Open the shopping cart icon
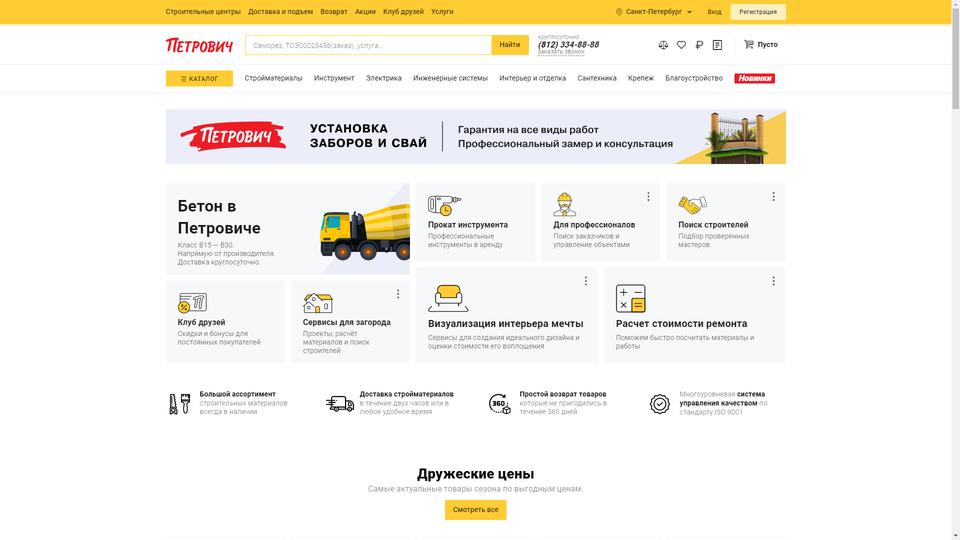960x540 pixels. [x=748, y=44]
